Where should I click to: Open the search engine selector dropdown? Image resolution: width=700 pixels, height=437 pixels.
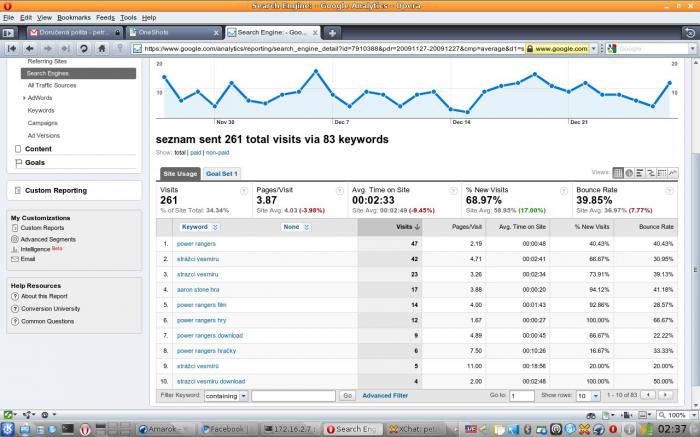tap(612, 48)
